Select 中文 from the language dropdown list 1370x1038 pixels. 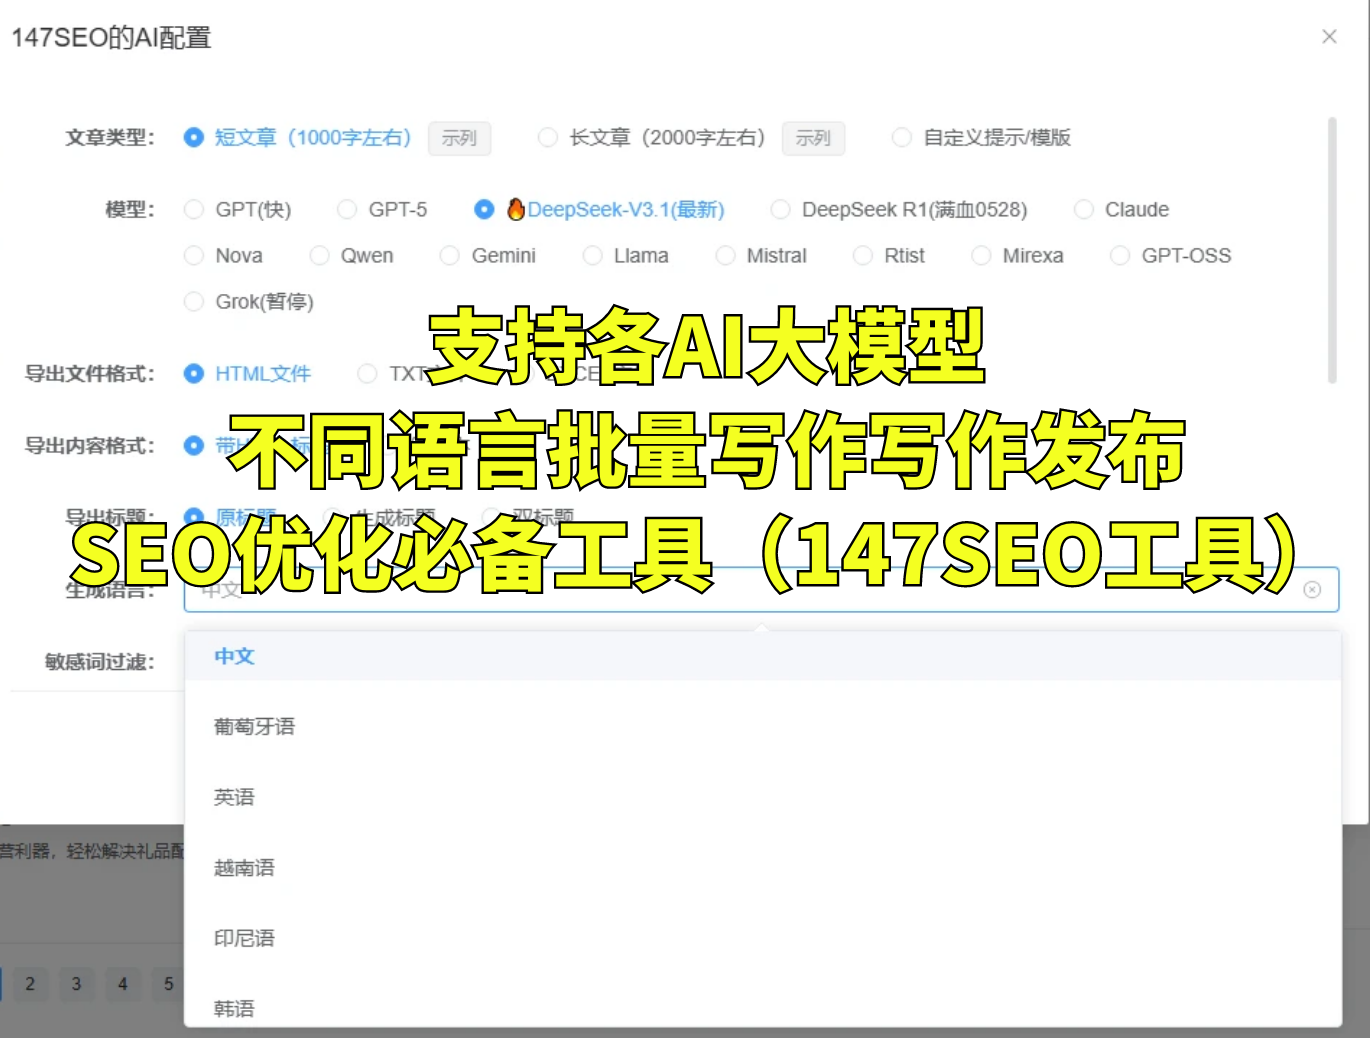coord(233,656)
